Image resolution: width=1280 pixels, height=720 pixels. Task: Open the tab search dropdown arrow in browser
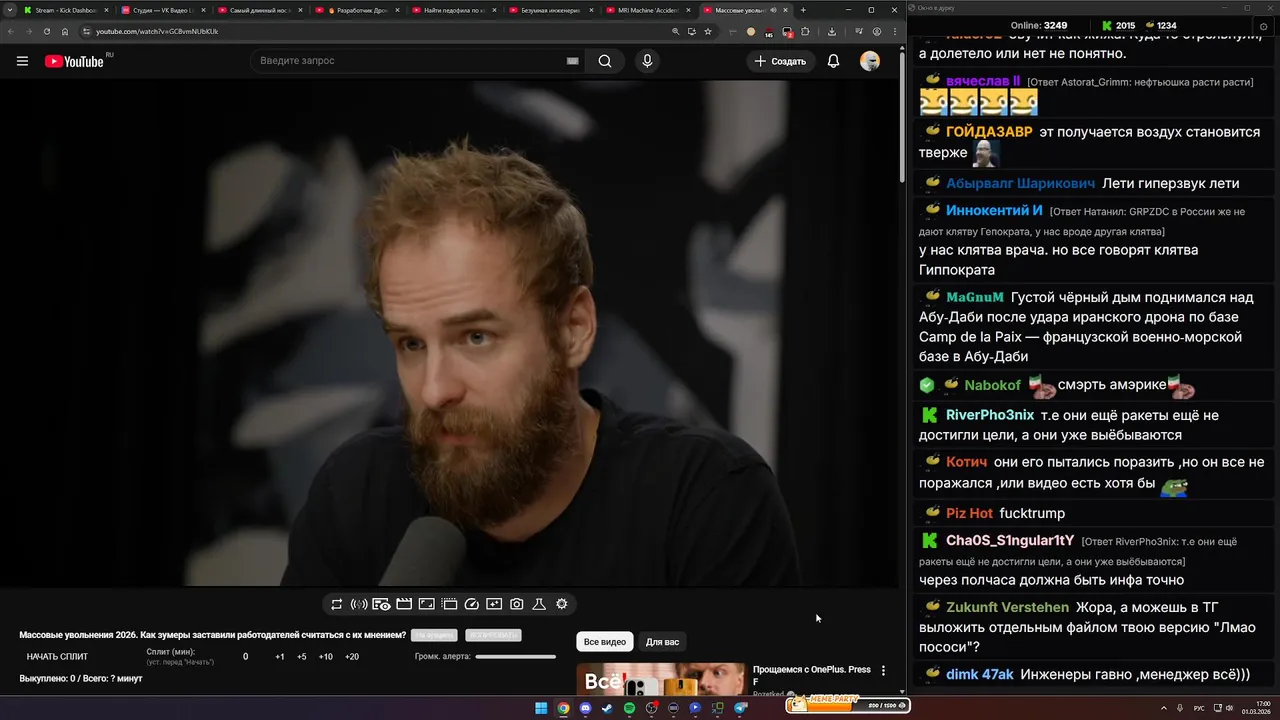pyautogui.click(x=9, y=10)
